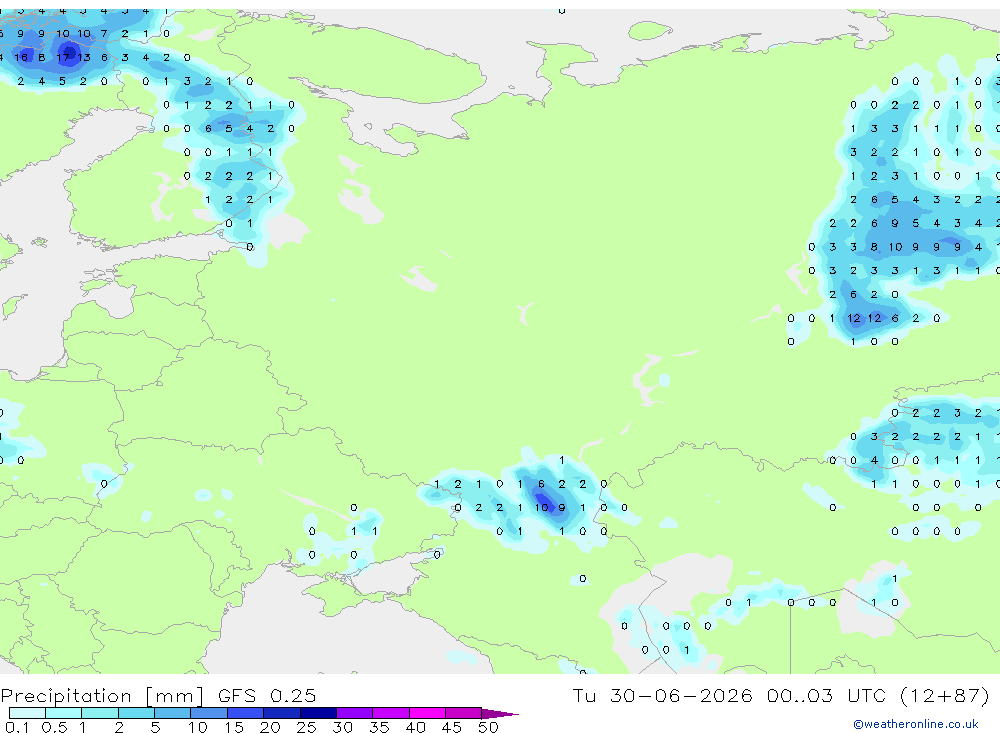Click the '(12+87)' forecast run text
Viewport: 1000px width, 733px height.
pyautogui.click(x=945, y=695)
